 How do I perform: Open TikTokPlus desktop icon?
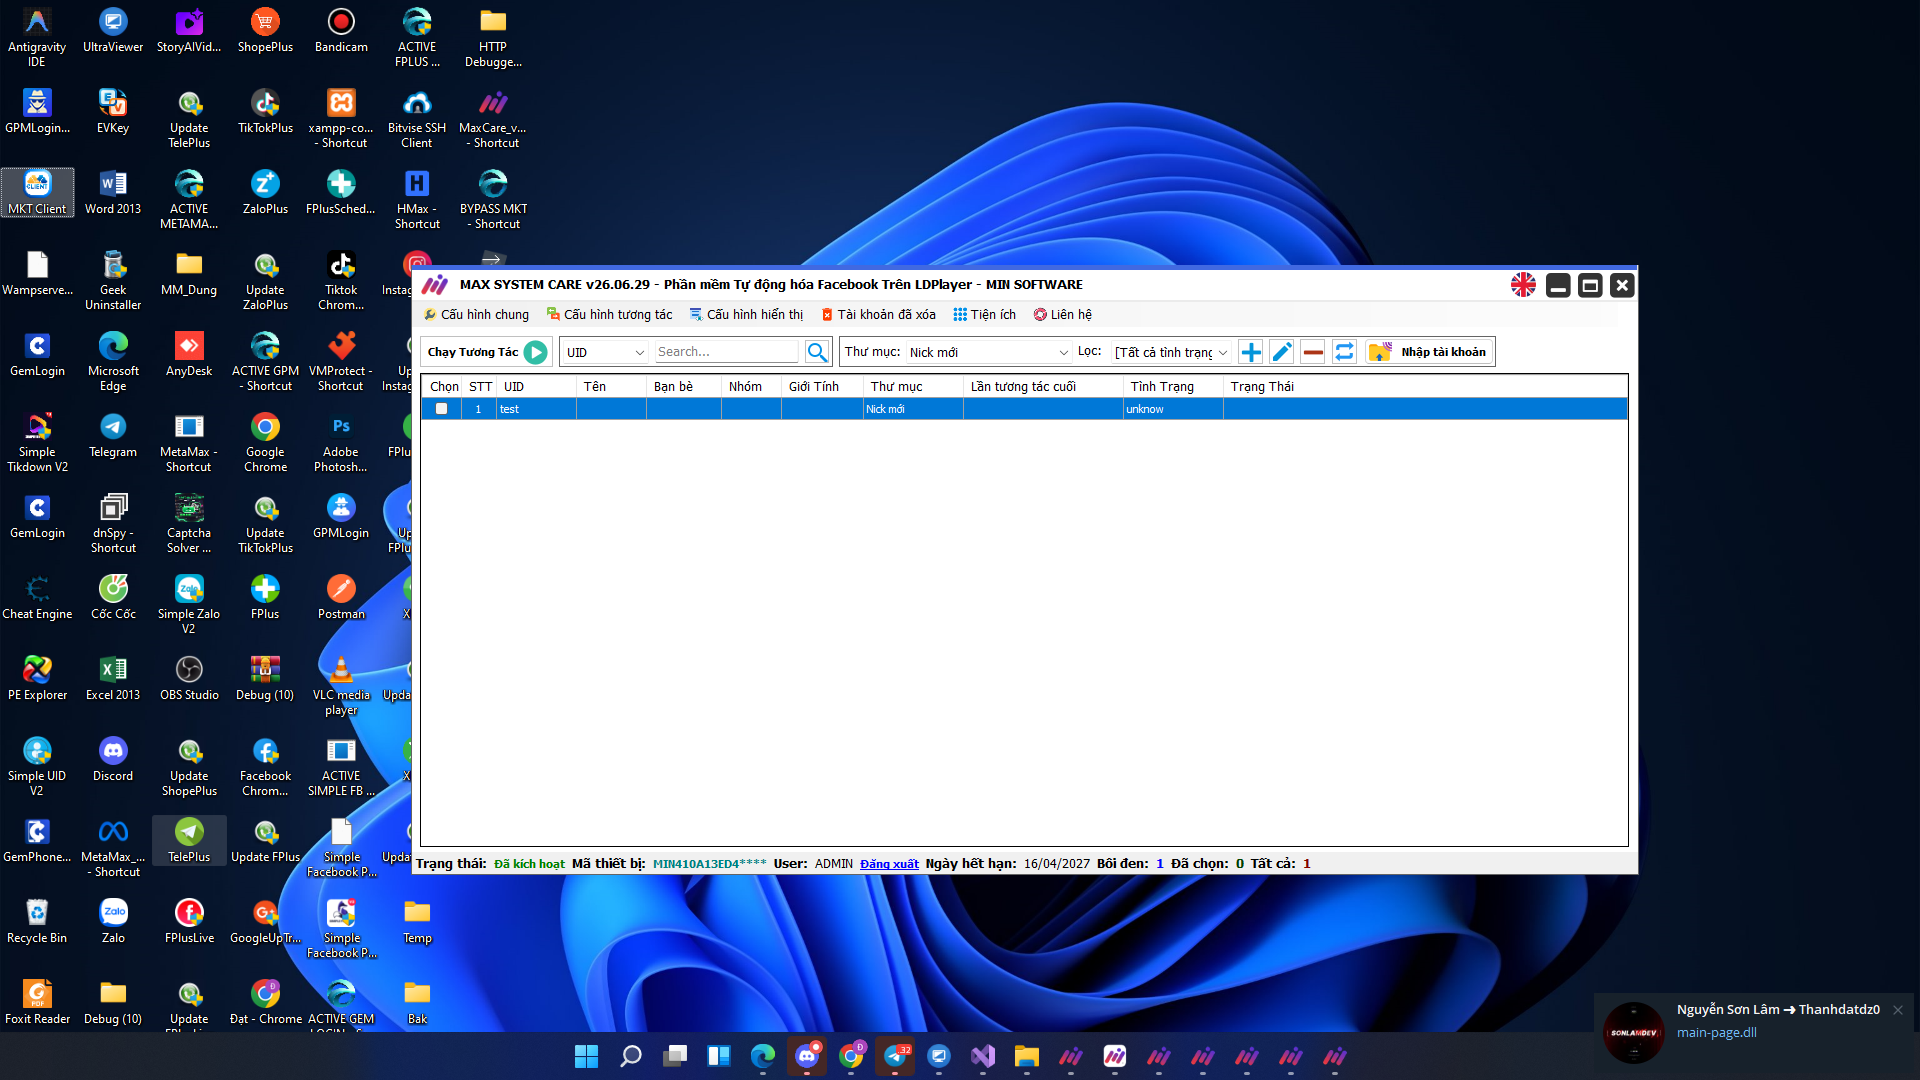[x=265, y=111]
